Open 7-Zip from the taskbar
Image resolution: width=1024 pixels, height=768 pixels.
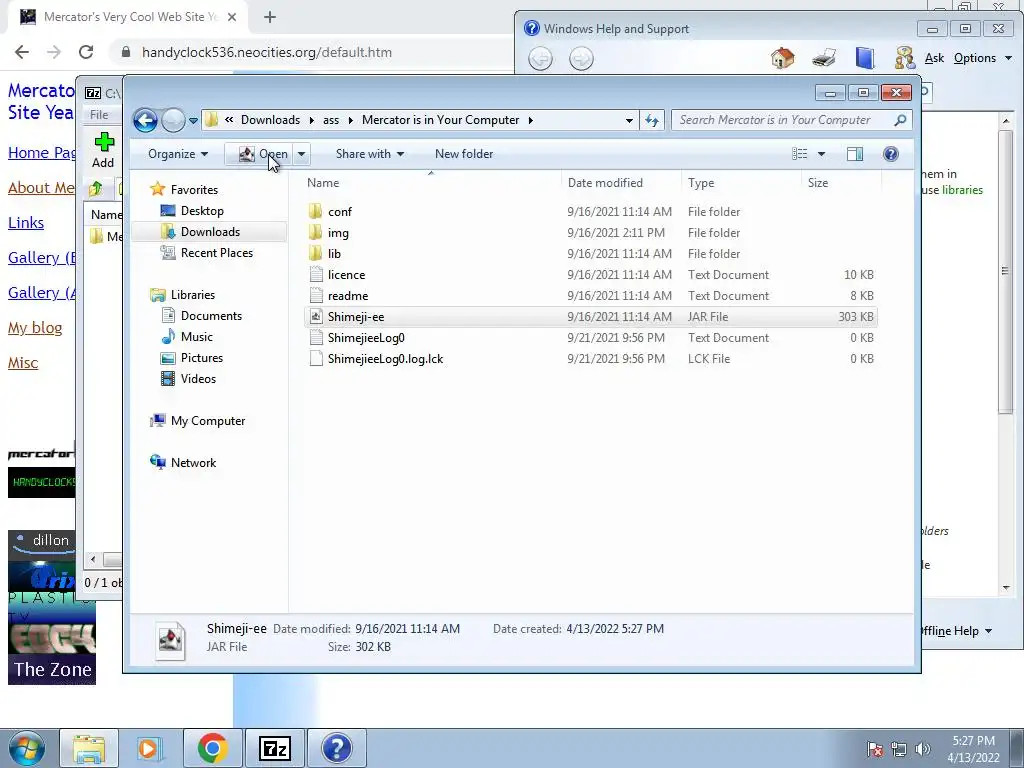coord(274,748)
